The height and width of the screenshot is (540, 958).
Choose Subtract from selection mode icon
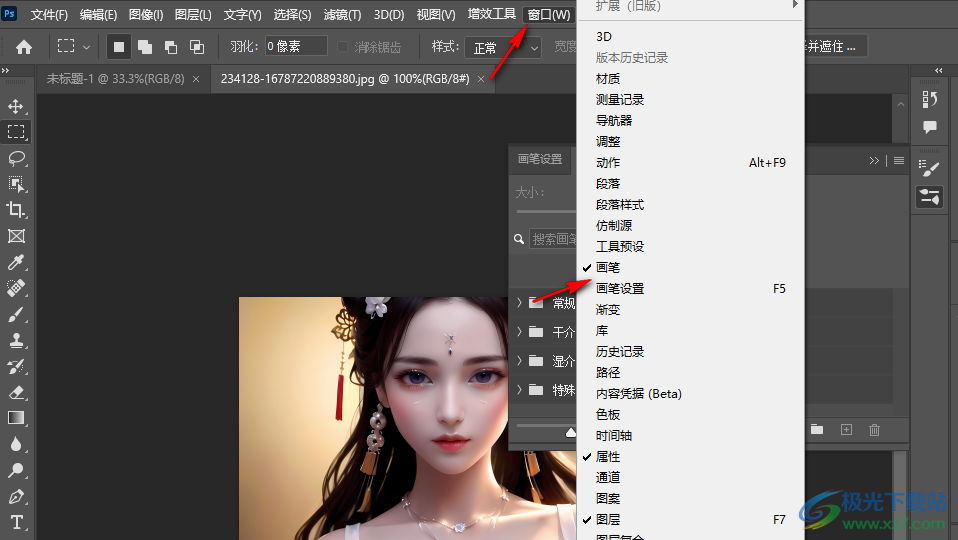pyautogui.click(x=171, y=47)
